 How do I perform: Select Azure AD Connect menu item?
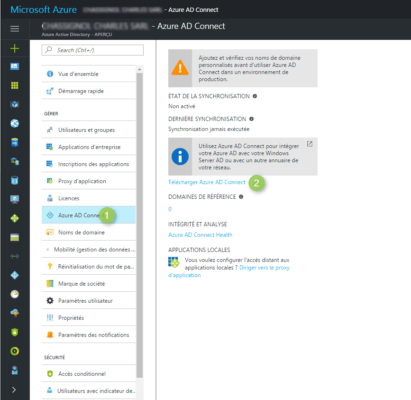89,215
